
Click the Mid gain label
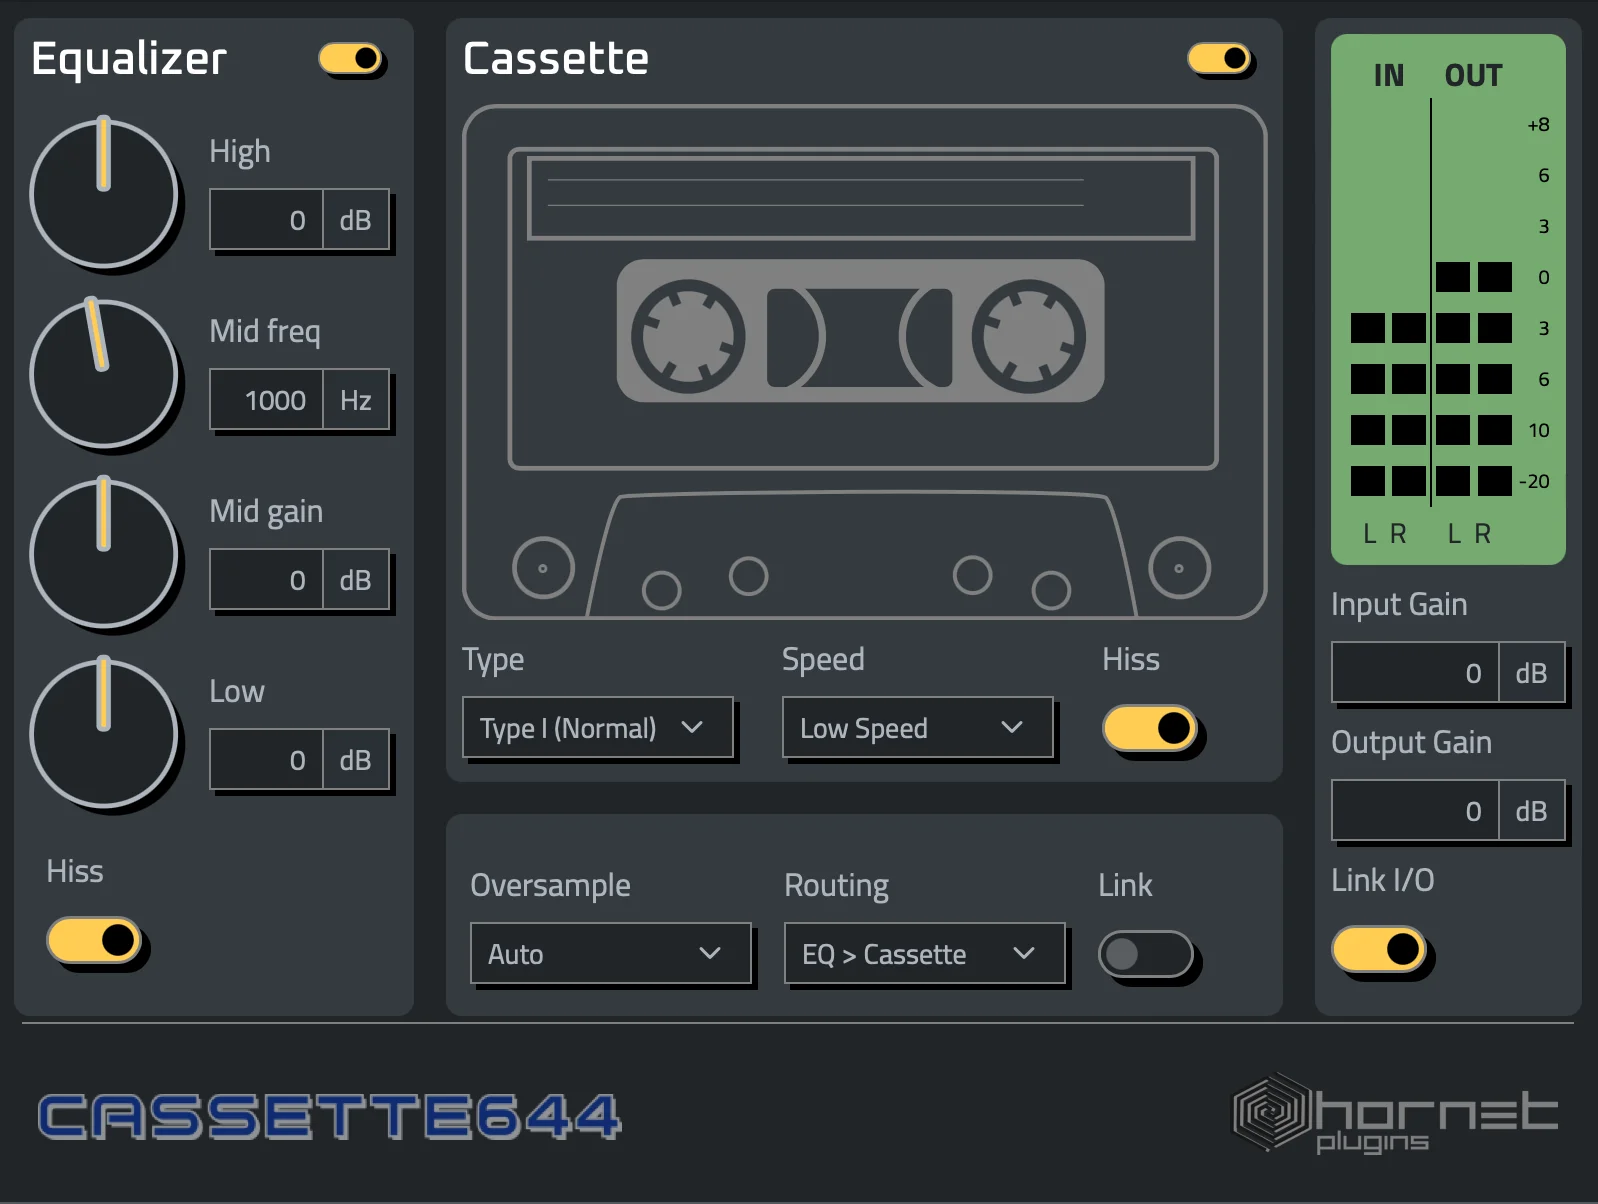coord(266,511)
